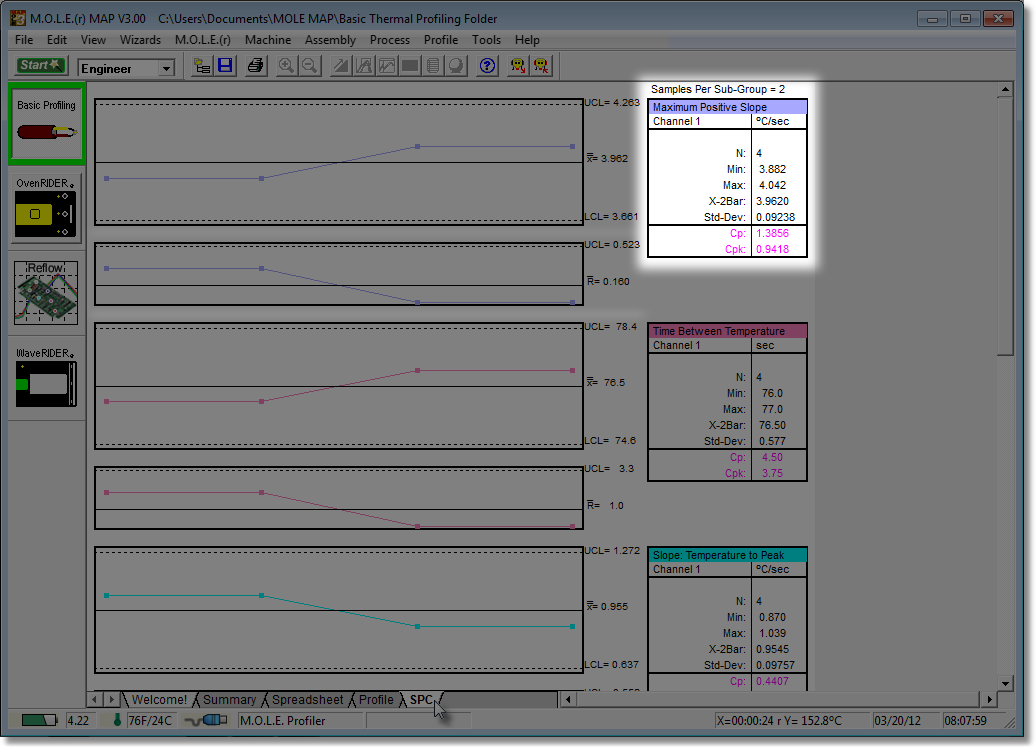Click the Slope: Temperature to Peak header
The image size is (1036, 749).
point(727,555)
